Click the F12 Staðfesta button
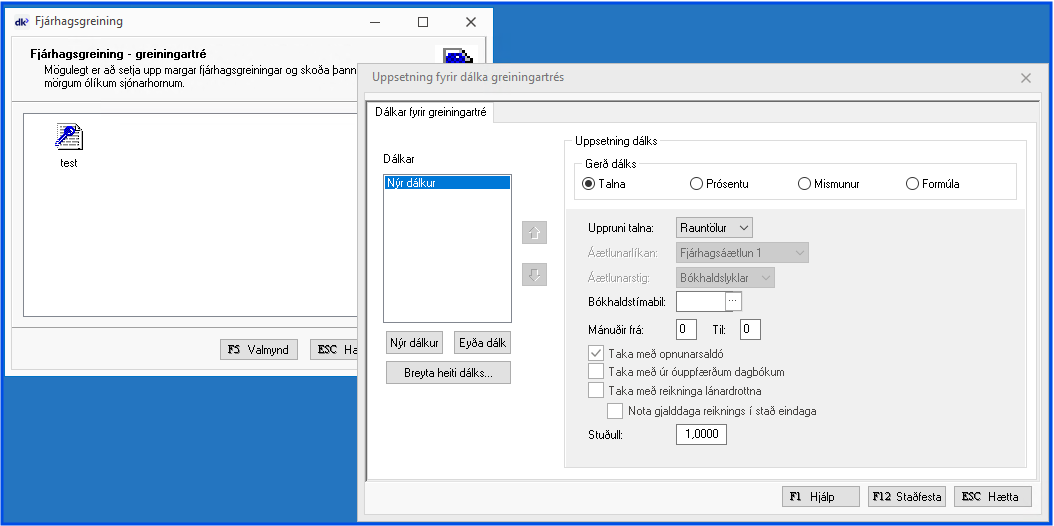 [907, 497]
